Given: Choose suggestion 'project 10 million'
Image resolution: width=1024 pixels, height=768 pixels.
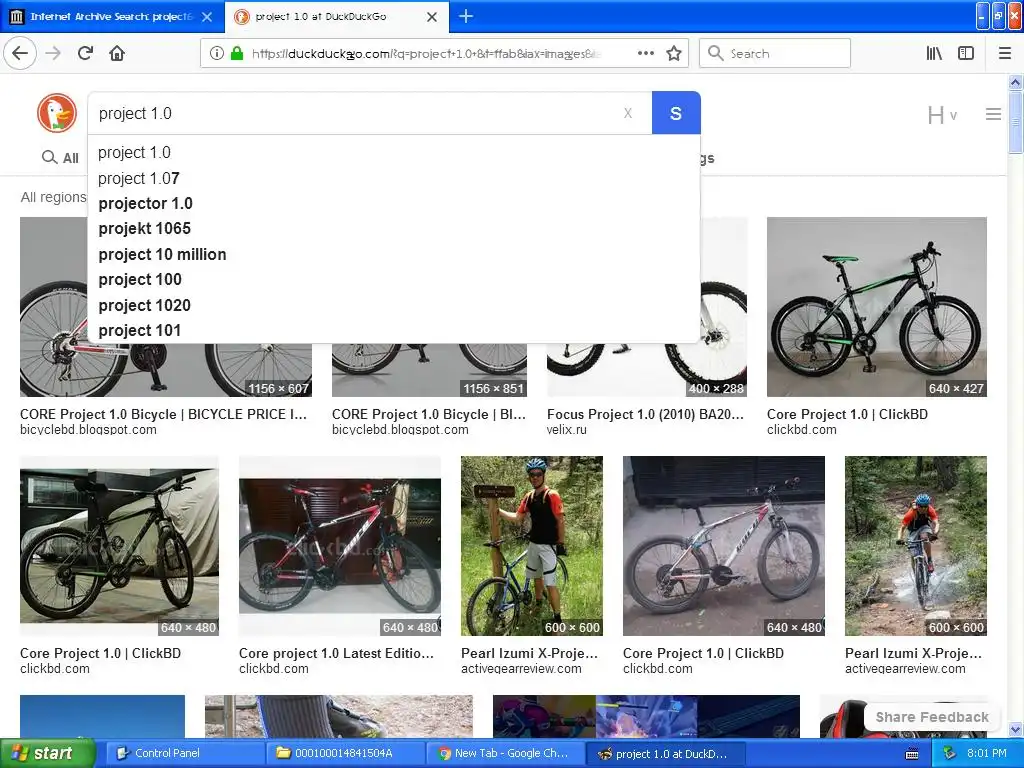Looking at the screenshot, I should [393, 254].
